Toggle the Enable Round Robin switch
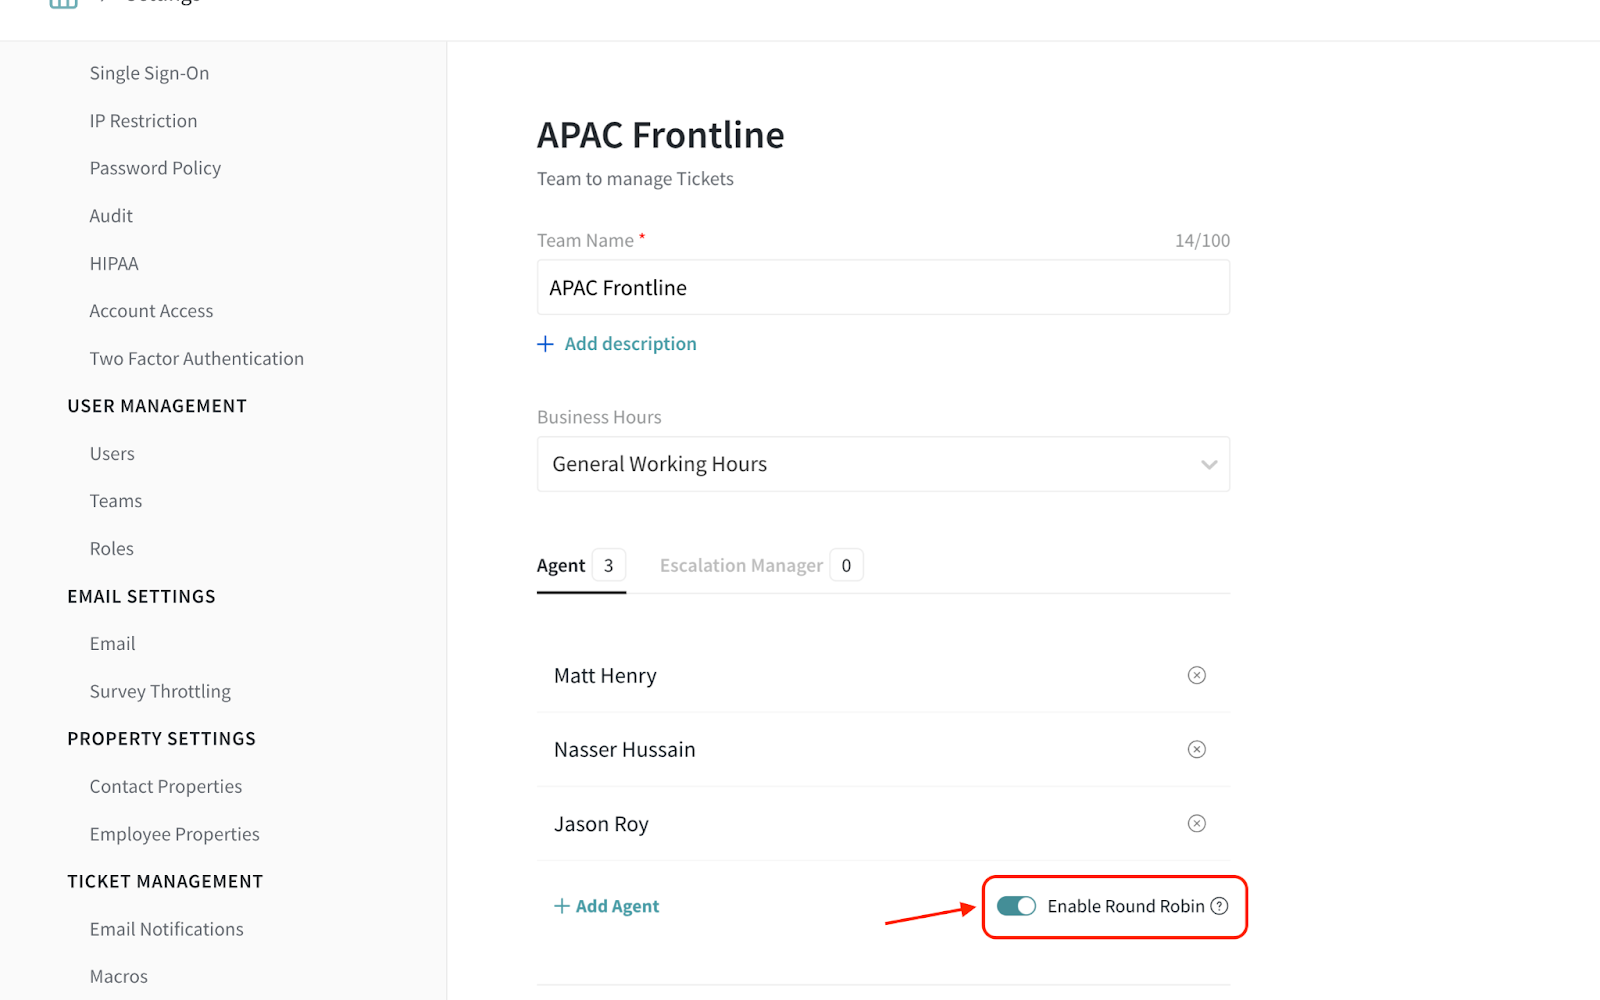Image resolution: width=1600 pixels, height=1000 pixels. (x=1016, y=906)
